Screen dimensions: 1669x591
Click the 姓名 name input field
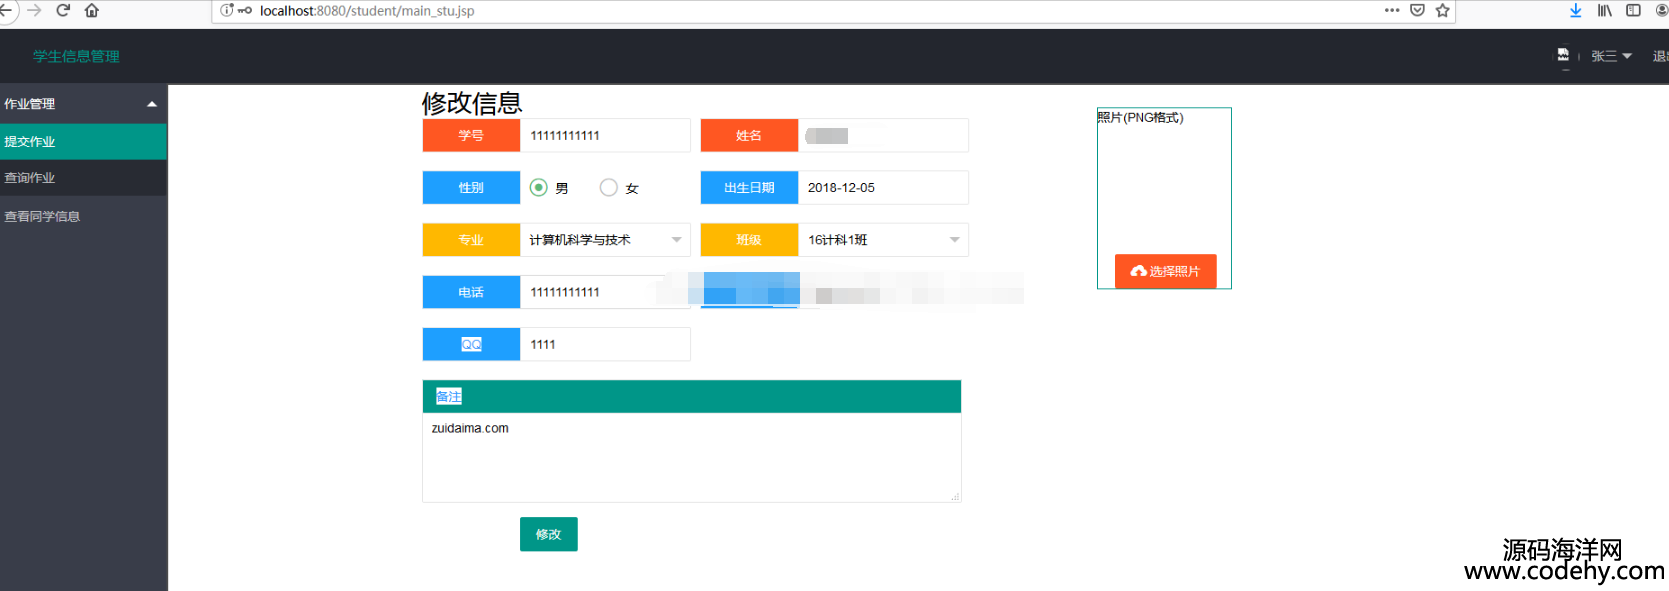(x=883, y=135)
